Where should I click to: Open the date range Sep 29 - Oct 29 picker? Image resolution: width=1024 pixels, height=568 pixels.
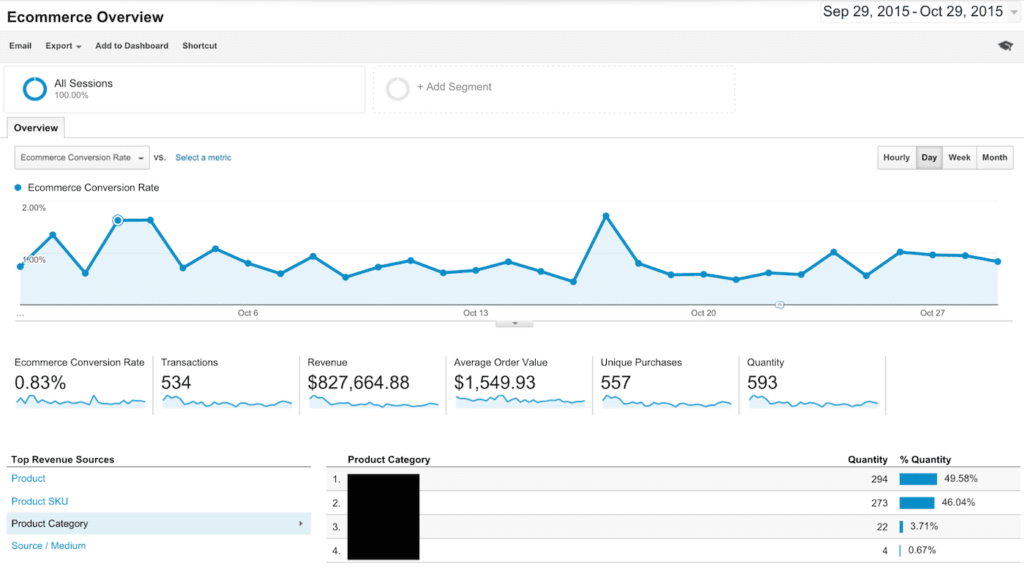[920, 12]
